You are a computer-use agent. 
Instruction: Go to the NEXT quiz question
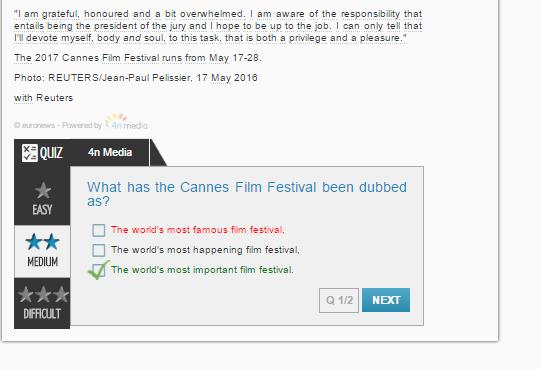386,300
